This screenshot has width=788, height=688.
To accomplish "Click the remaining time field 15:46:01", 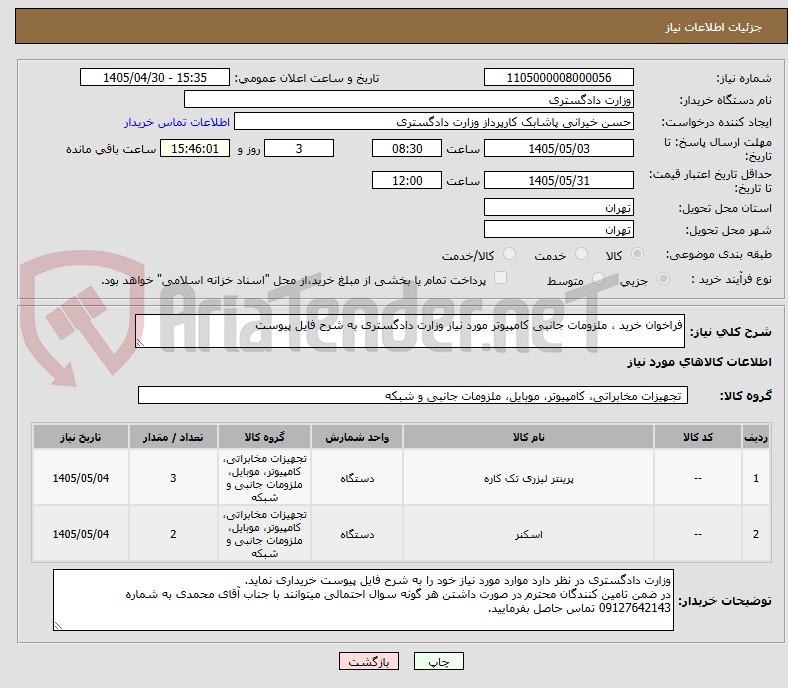I will tap(195, 148).
